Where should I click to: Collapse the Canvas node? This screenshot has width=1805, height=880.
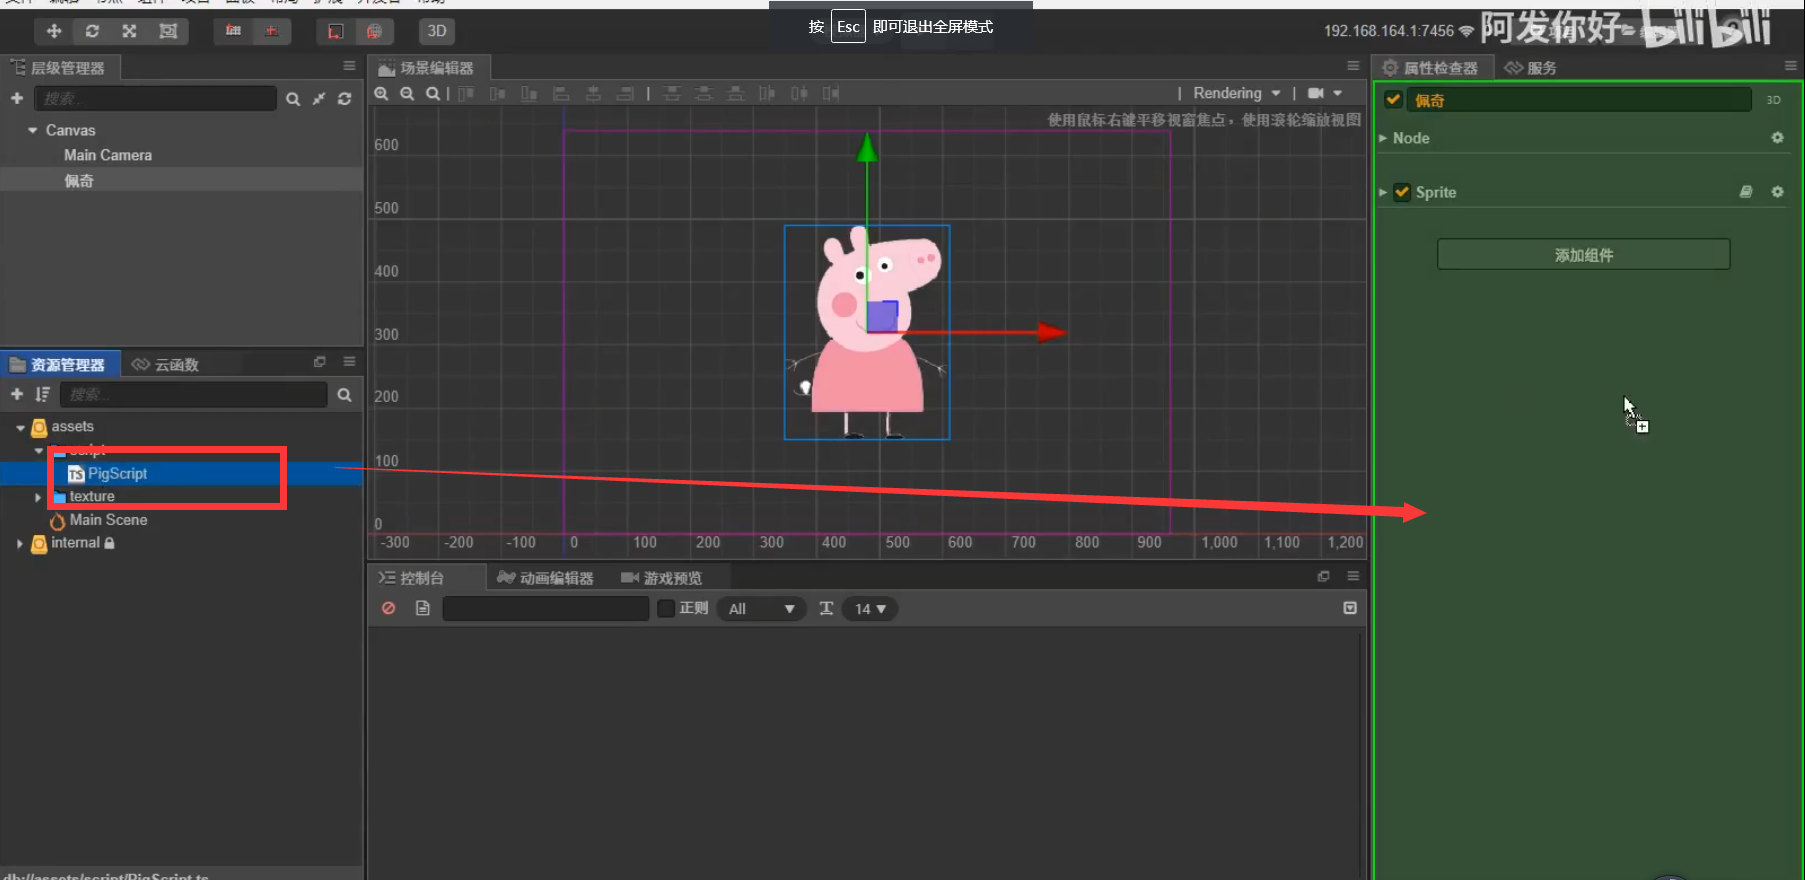[33, 130]
